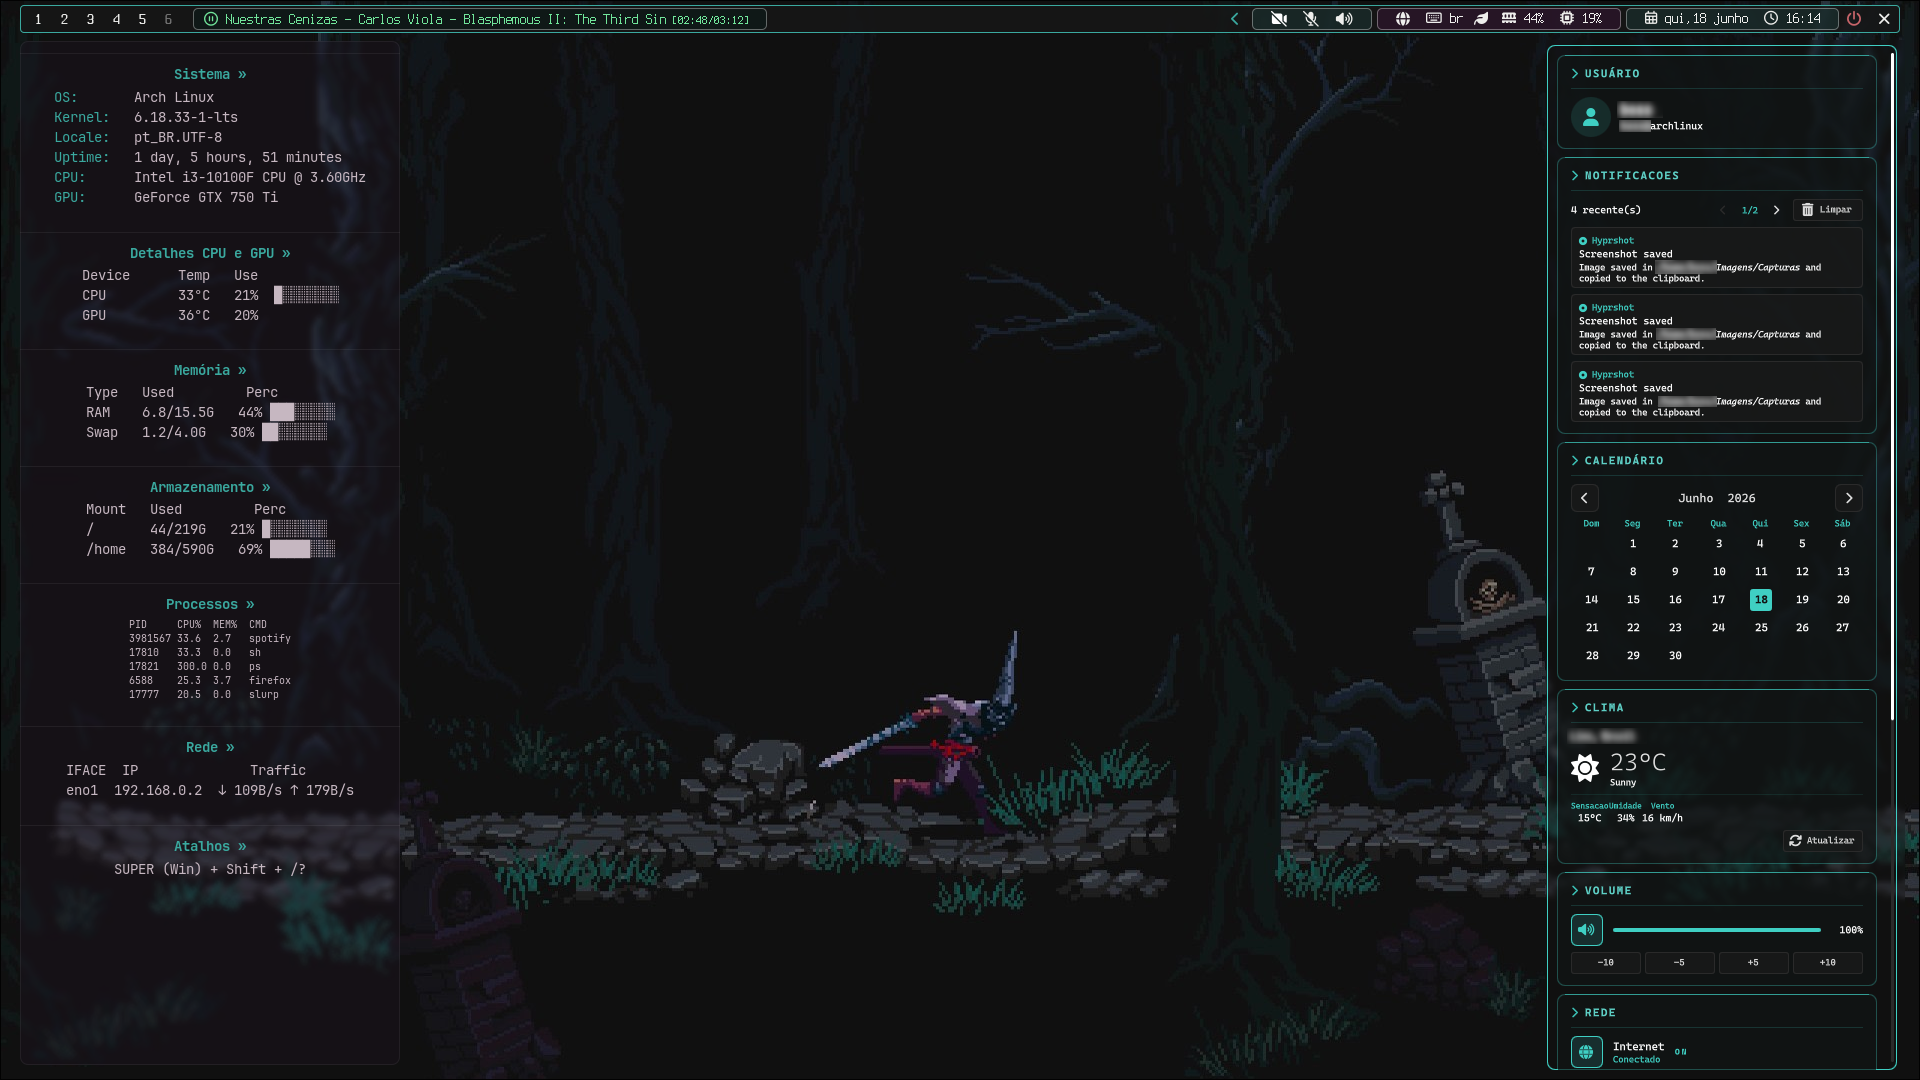Increase volume by 5

point(1753,963)
